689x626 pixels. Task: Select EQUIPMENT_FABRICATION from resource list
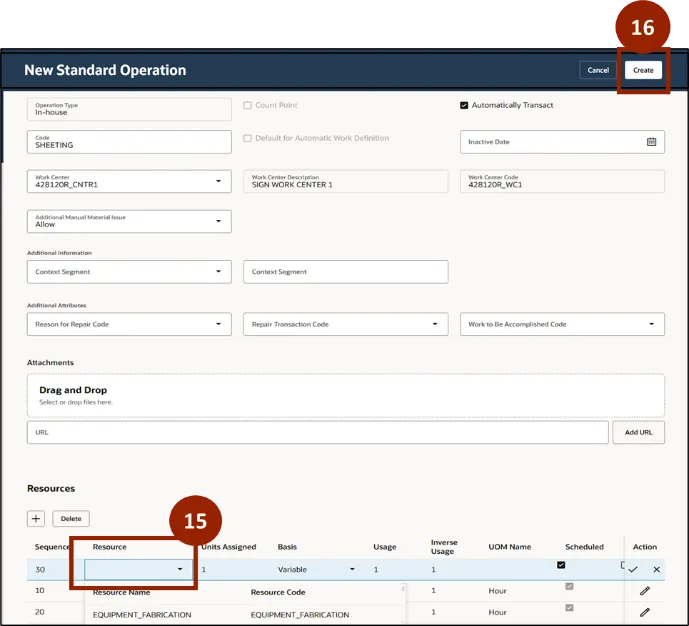134,614
